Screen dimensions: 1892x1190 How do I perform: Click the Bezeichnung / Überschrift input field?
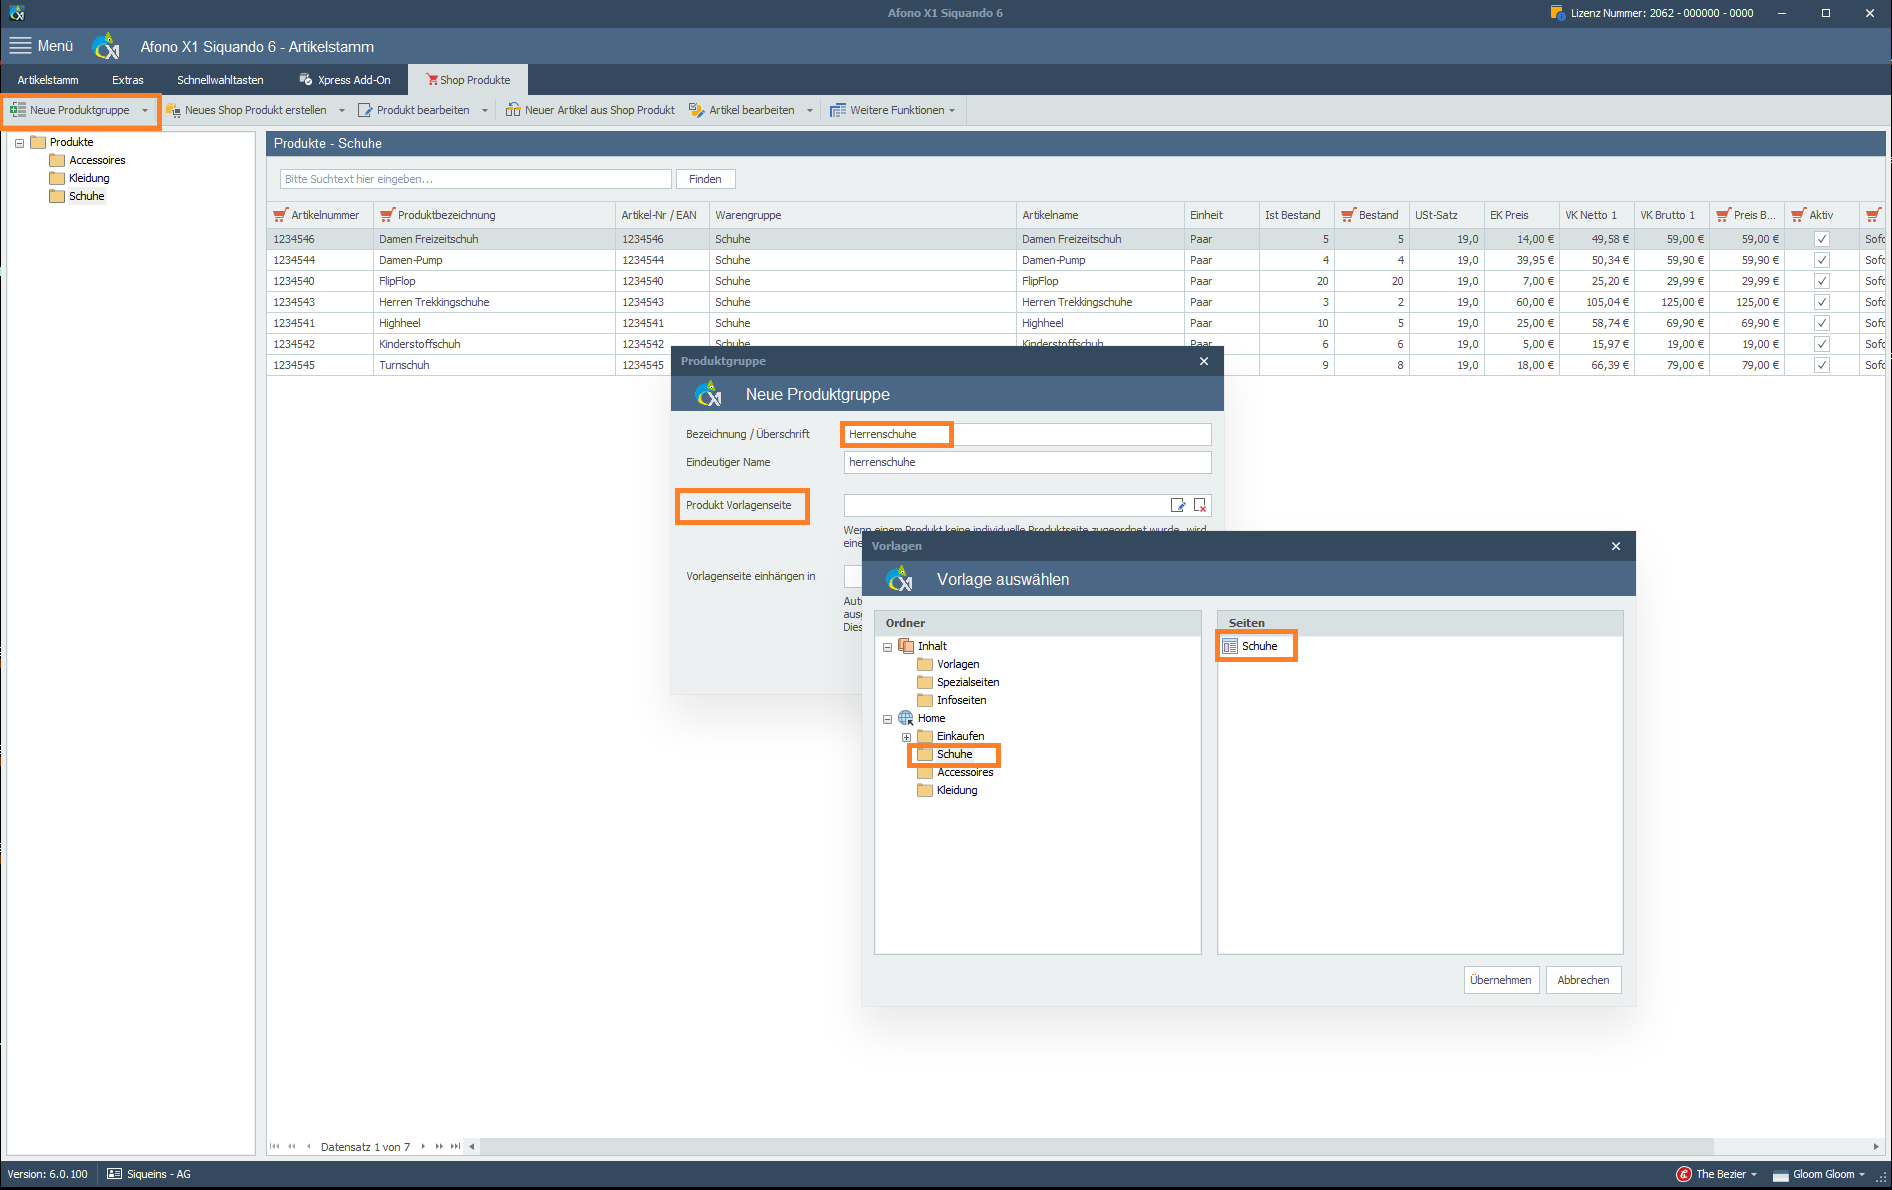[1027, 434]
